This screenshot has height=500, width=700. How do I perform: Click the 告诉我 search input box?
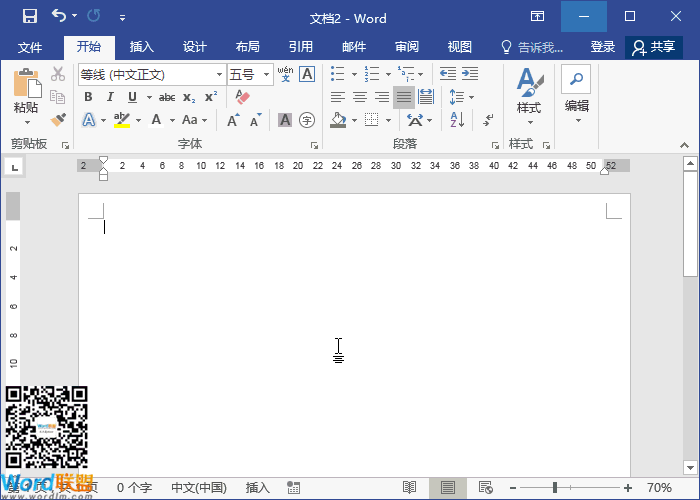click(539, 47)
